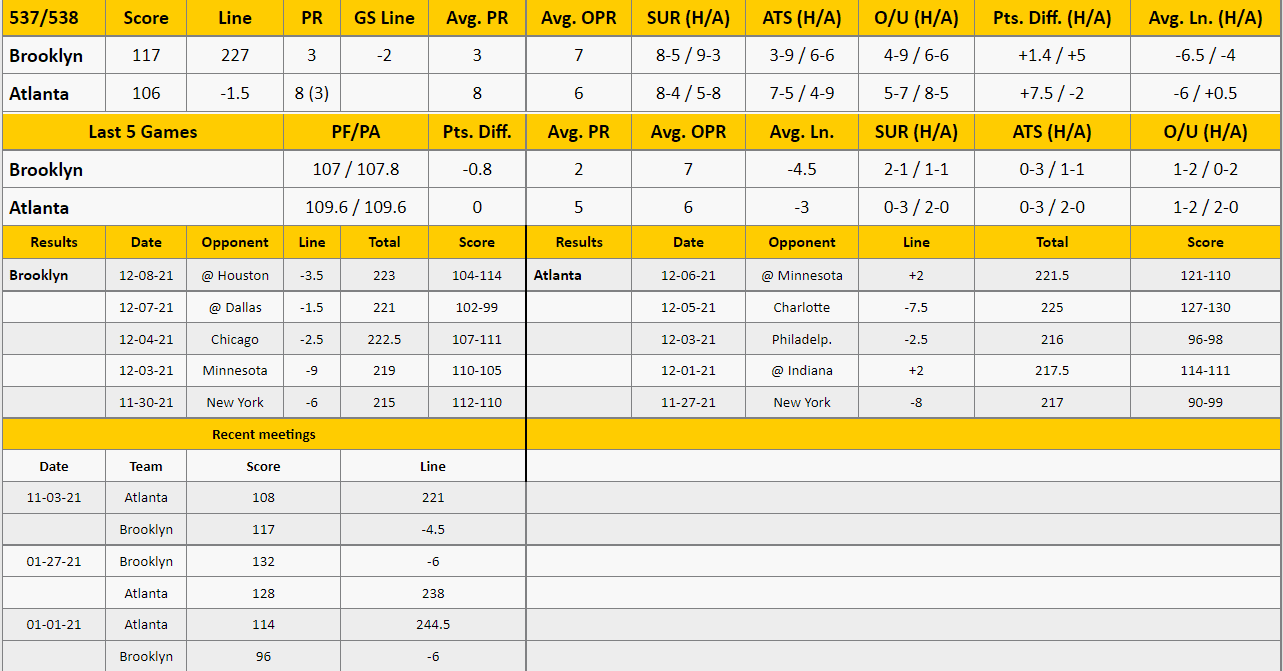Click Brooklyn score 132 in meetings
Viewport: 1283px width, 671px height.
point(264,561)
